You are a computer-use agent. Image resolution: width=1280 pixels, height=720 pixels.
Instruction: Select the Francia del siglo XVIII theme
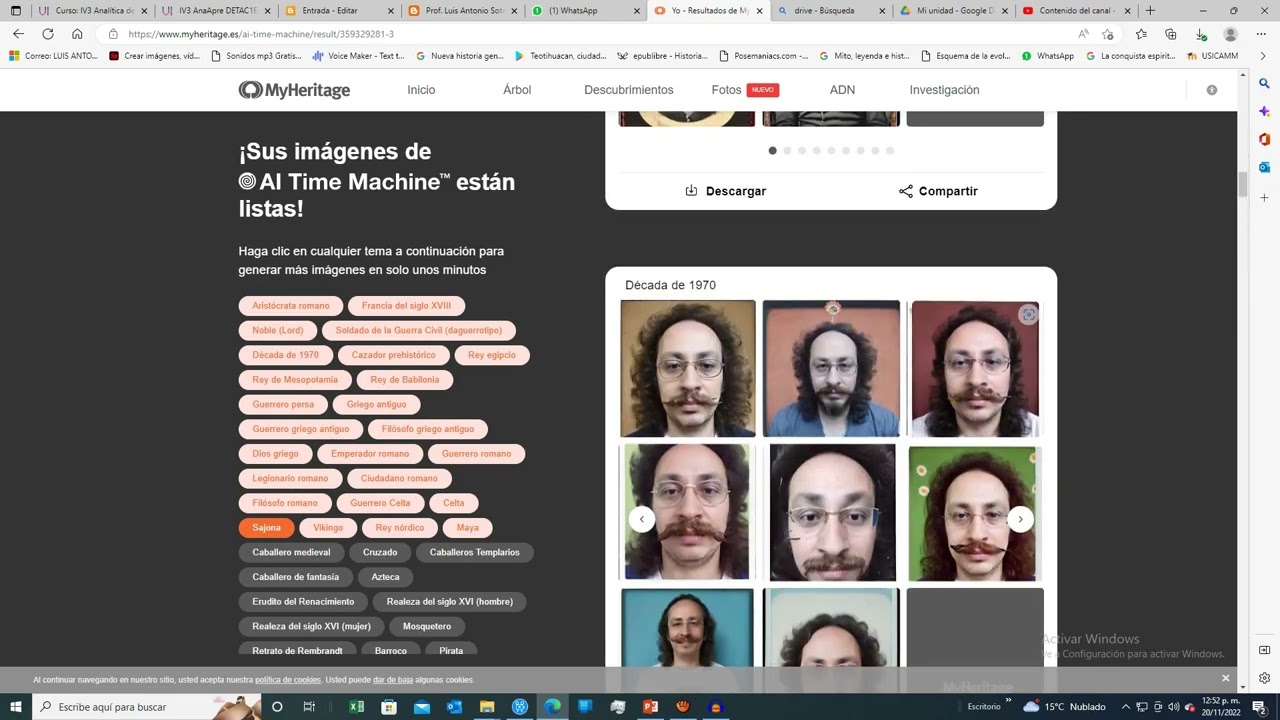[x=406, y=306]
